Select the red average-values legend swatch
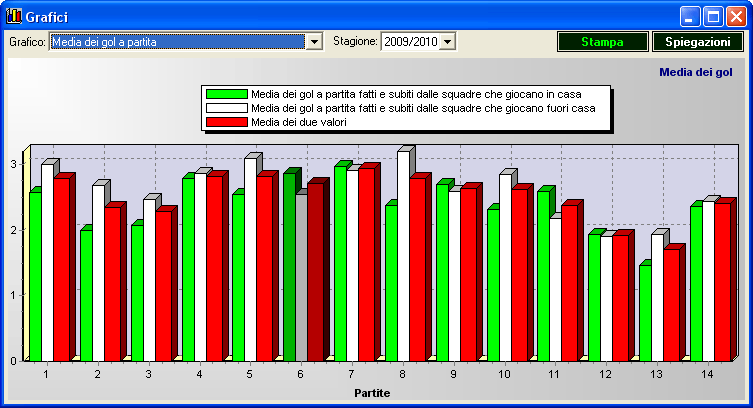 pyautogui.click(x=227, y=122)
